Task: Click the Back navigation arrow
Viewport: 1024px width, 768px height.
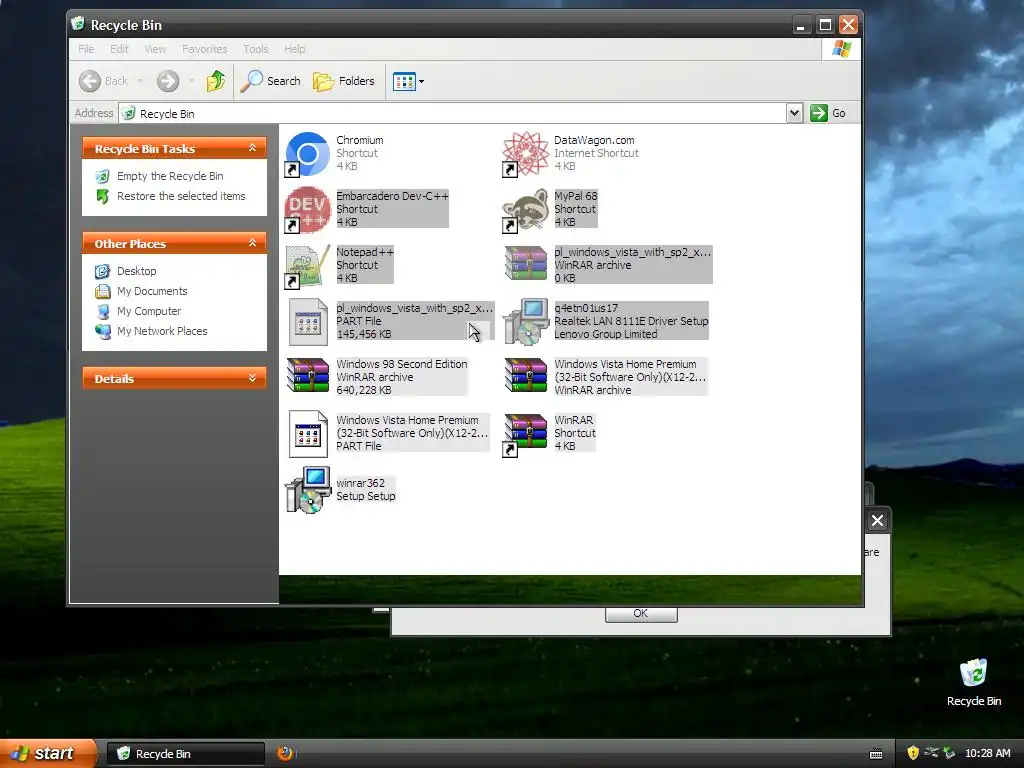Action: pyautogui.click(x=90, y=81)
